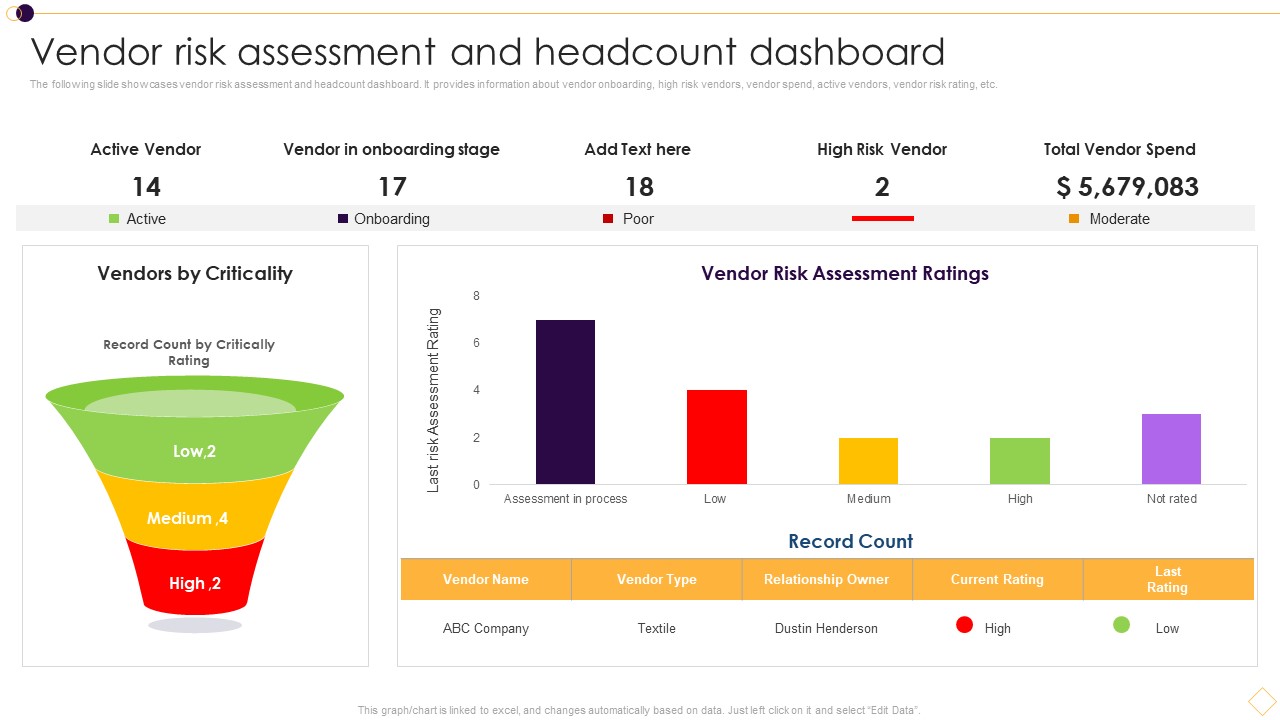Click the Vendor Risk Assessment Ratings title
This screenshot has width=1280, height=720.
click(x=845, y=273)
